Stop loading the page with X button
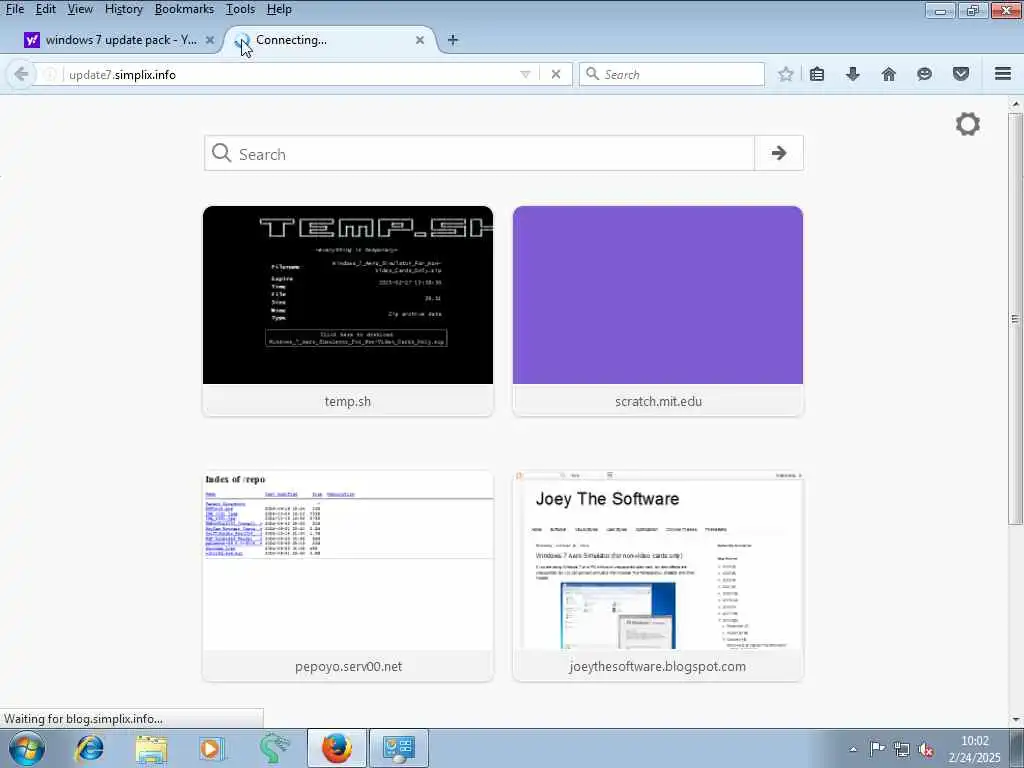This screenshot has height=768, width=1024. tap(556, 74)
